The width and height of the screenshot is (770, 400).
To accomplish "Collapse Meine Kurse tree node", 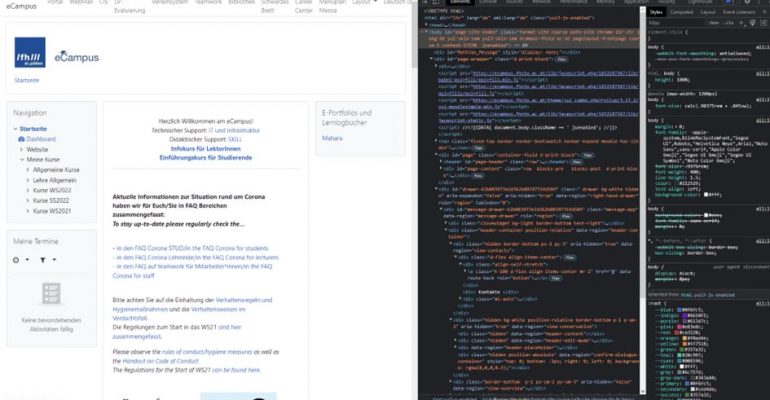I will click(x=22, y=160).
